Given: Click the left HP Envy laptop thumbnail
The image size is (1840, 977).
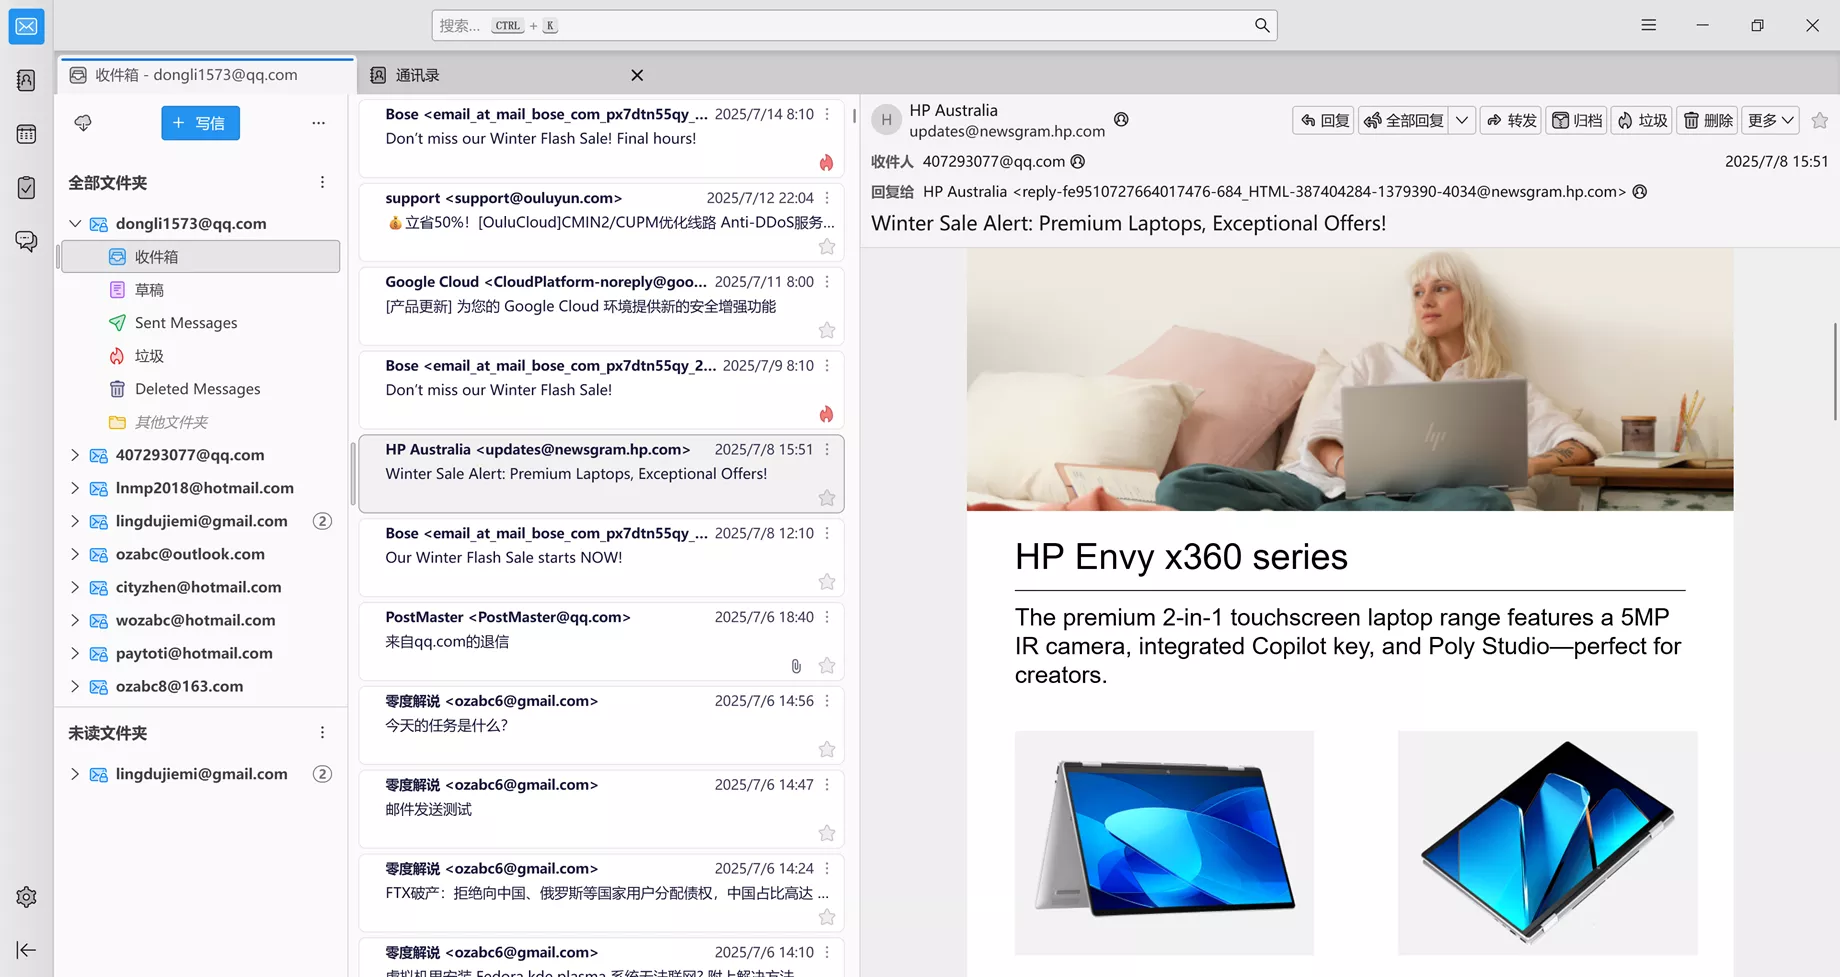Looking at the screenshot, I should [x=1164, y=843].
